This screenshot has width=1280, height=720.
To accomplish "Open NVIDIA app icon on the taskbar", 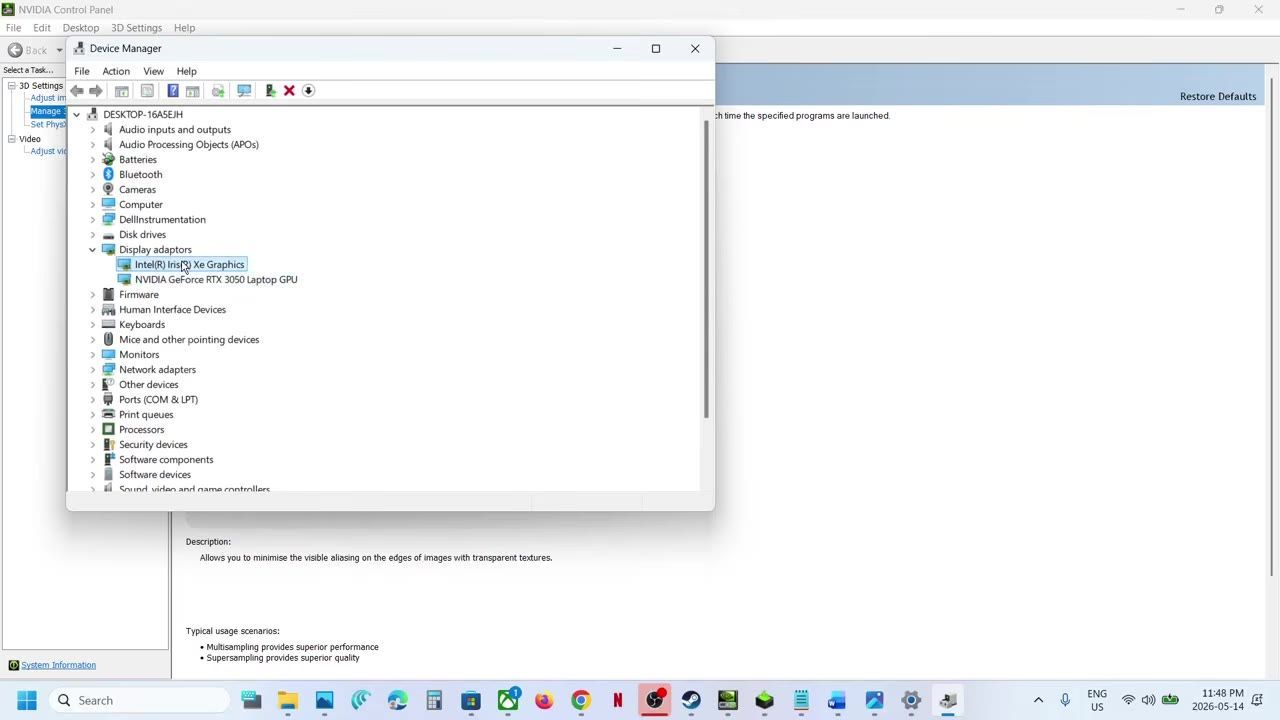I will pos(728,700).
